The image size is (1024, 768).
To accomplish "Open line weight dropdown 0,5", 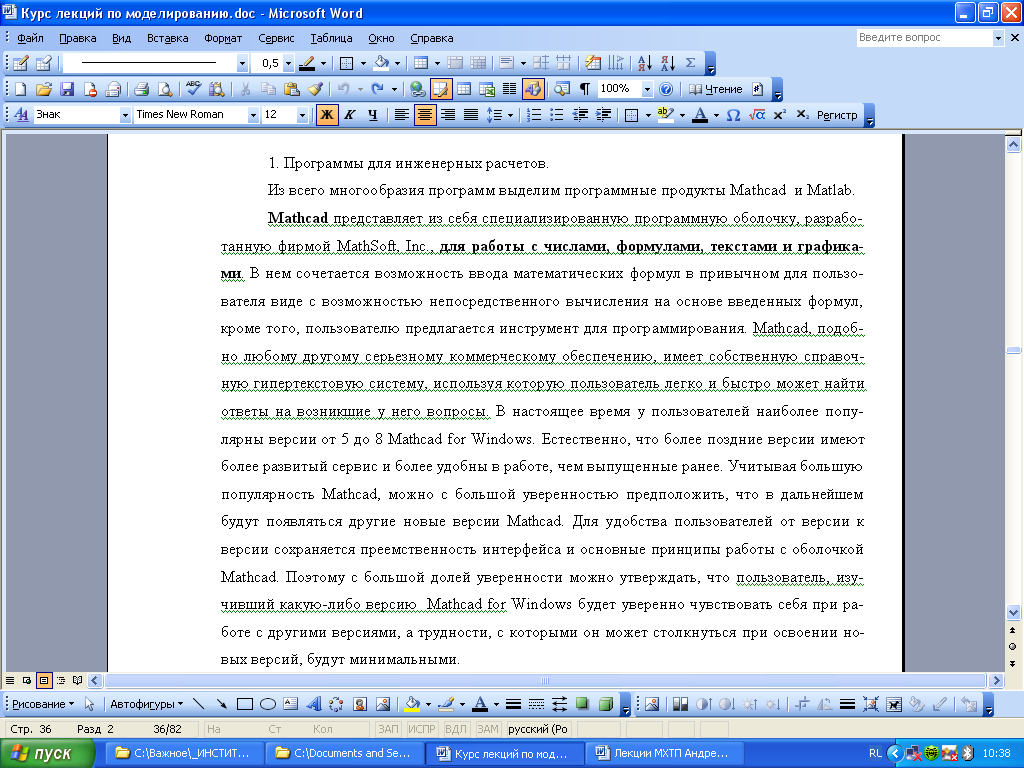I will point(288,63).
